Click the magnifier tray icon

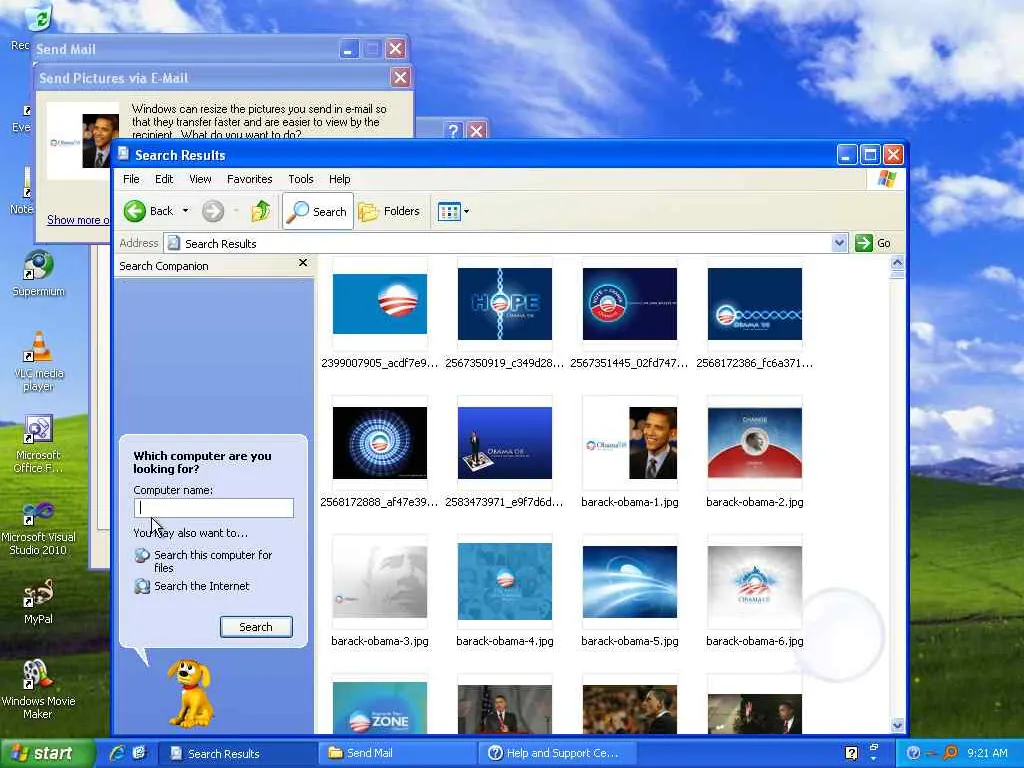[951, 753]
